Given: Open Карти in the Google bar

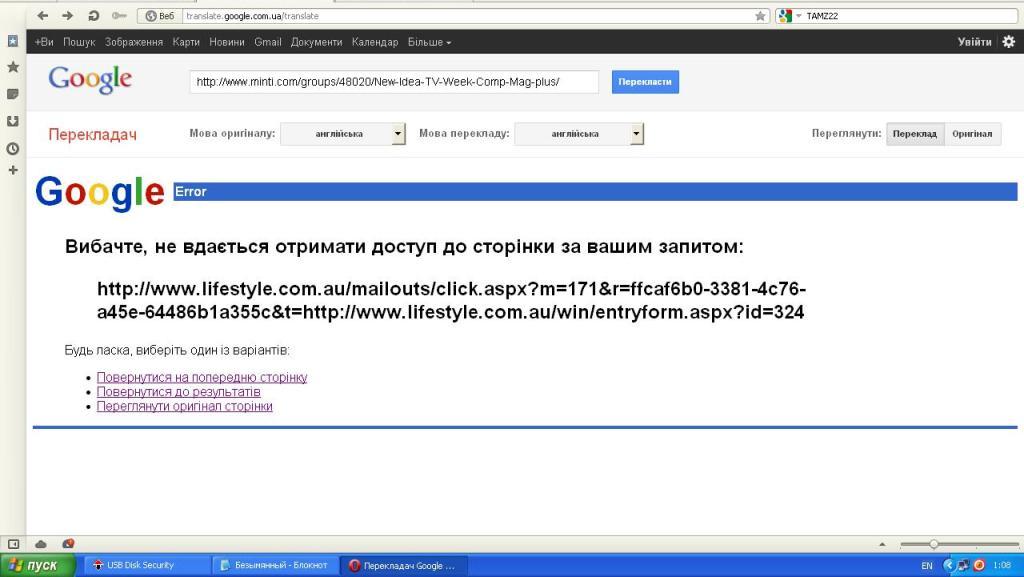Looking at the screenshot, I should 186,42.
